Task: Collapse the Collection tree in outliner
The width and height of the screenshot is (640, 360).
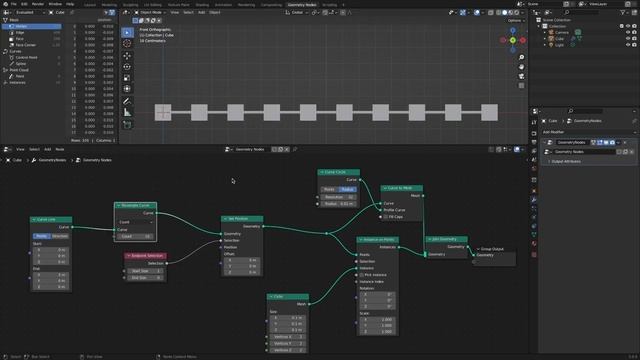Action: (539, 26)
